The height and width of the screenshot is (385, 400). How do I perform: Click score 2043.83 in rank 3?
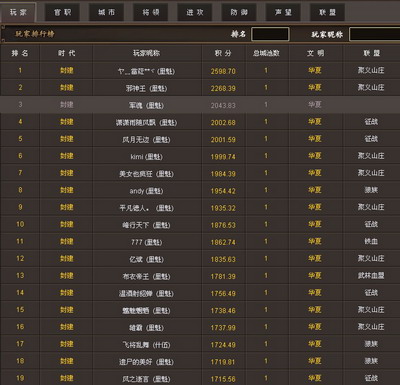pos(223,105)
